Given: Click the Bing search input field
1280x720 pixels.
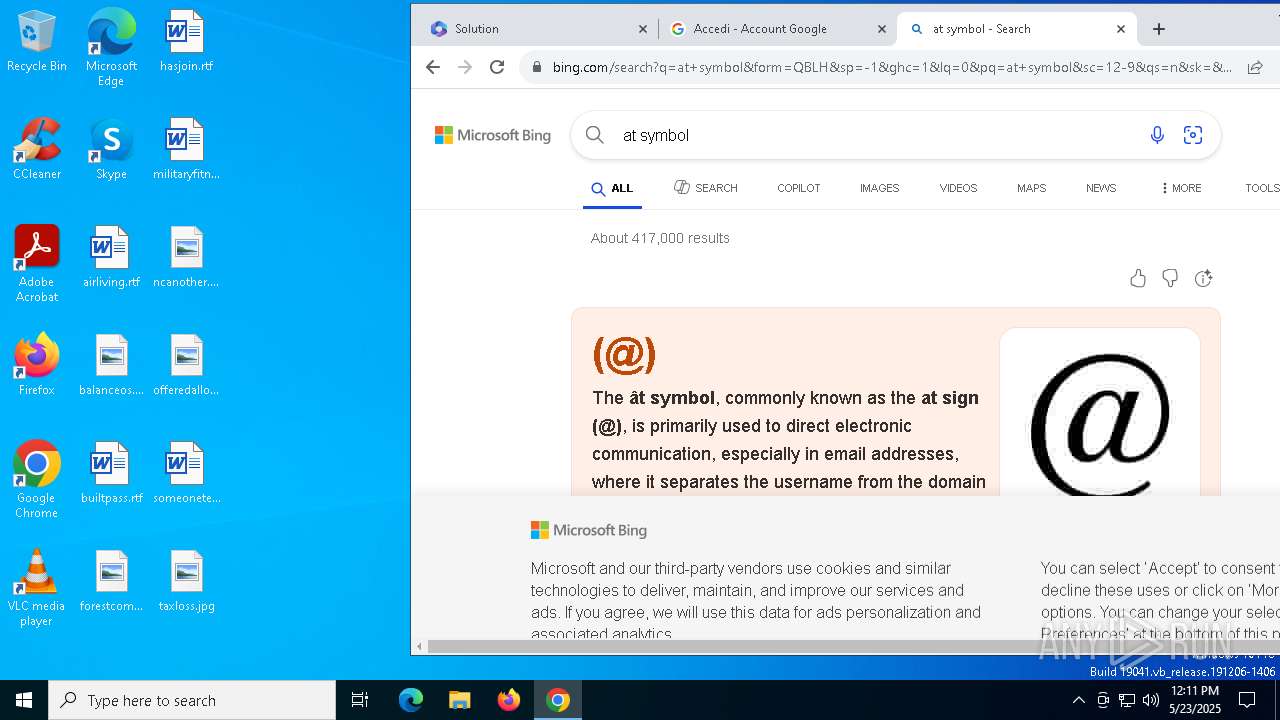Looking at the screenshot, I should click(880, 135).
